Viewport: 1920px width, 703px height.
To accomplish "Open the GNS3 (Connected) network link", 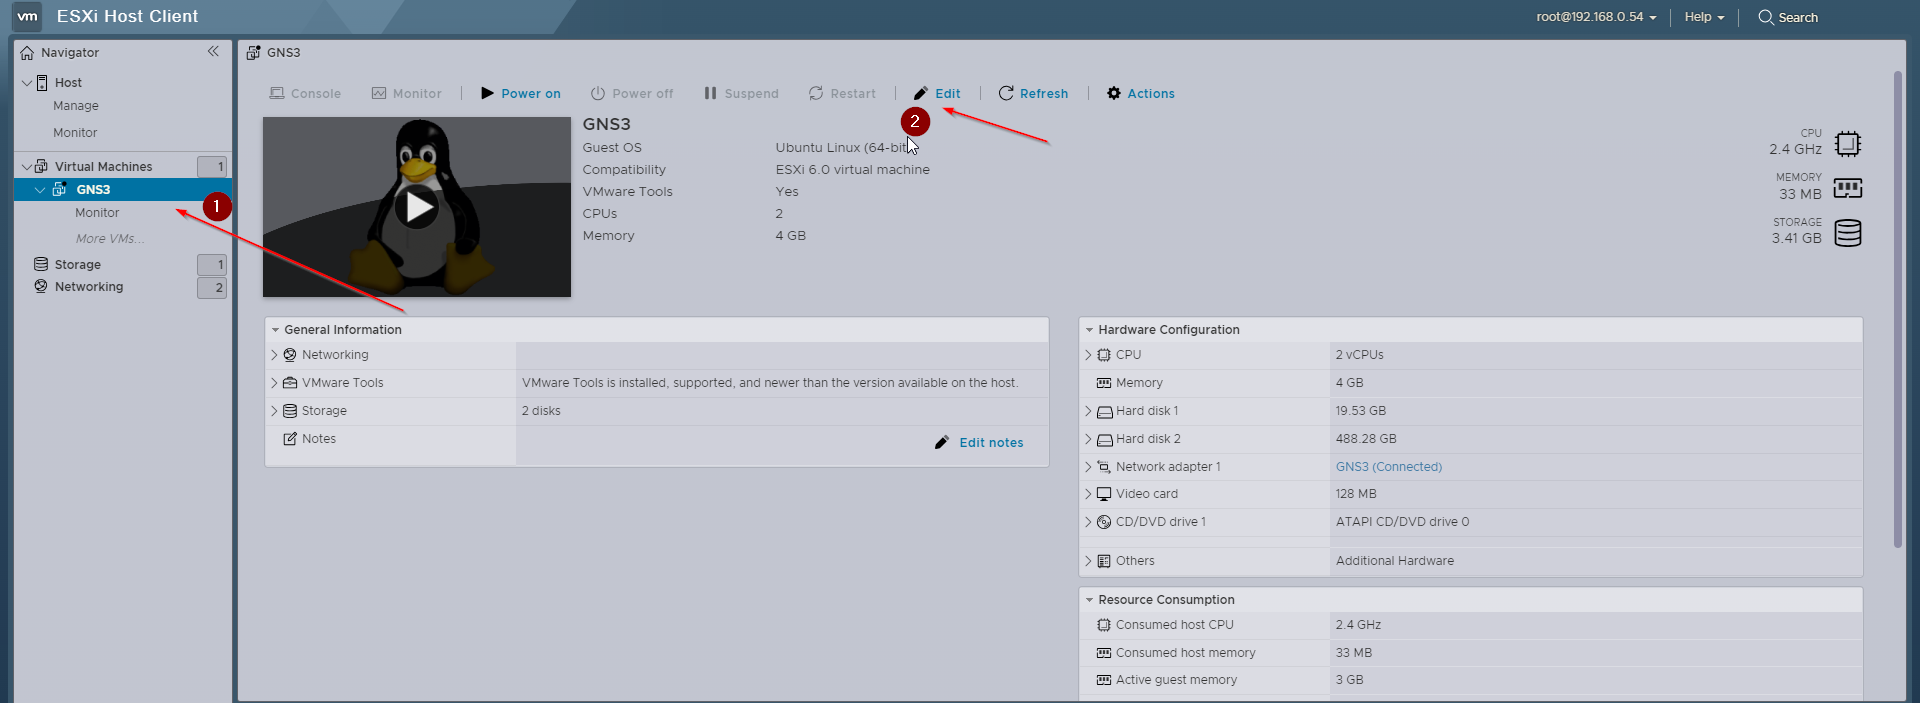I will click(1388, 467).
